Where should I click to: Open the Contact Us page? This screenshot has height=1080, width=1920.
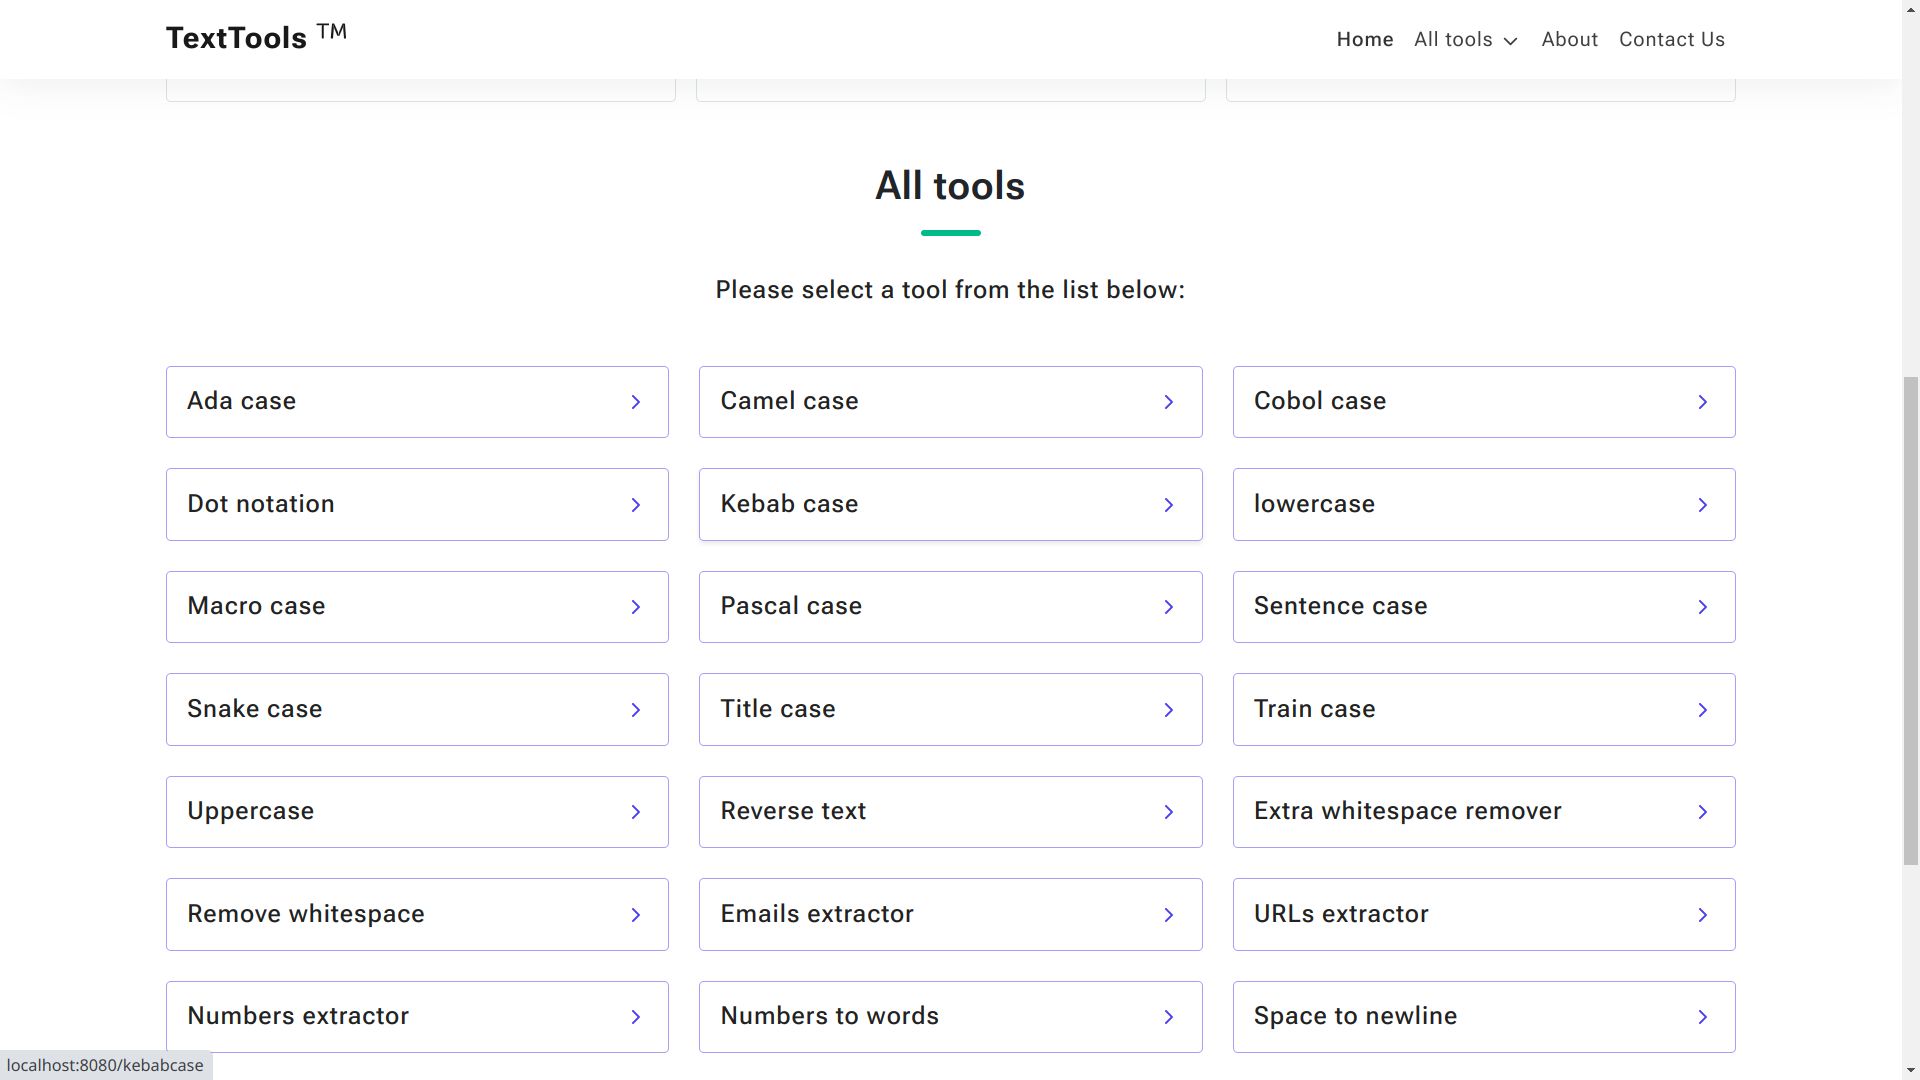(x=1671, y=40)
